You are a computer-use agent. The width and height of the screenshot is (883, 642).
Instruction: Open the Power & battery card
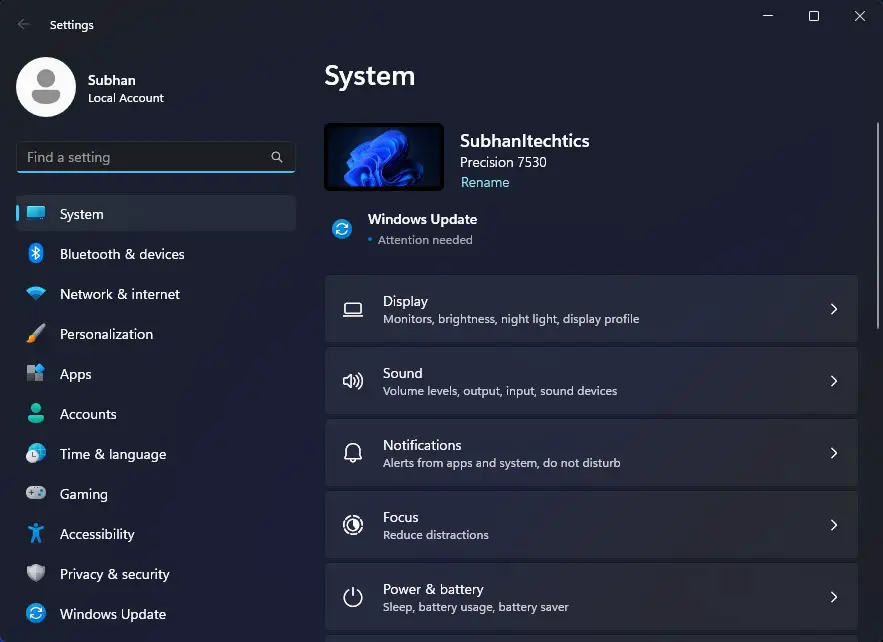coord(591,598)
